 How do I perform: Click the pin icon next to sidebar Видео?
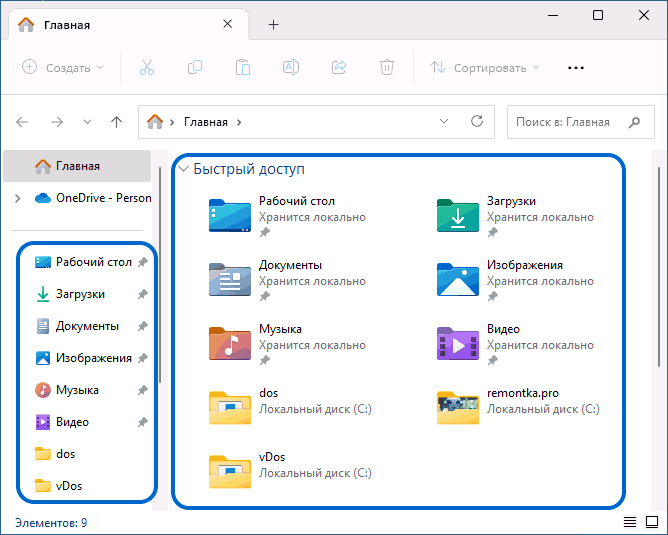pos(143,422)
